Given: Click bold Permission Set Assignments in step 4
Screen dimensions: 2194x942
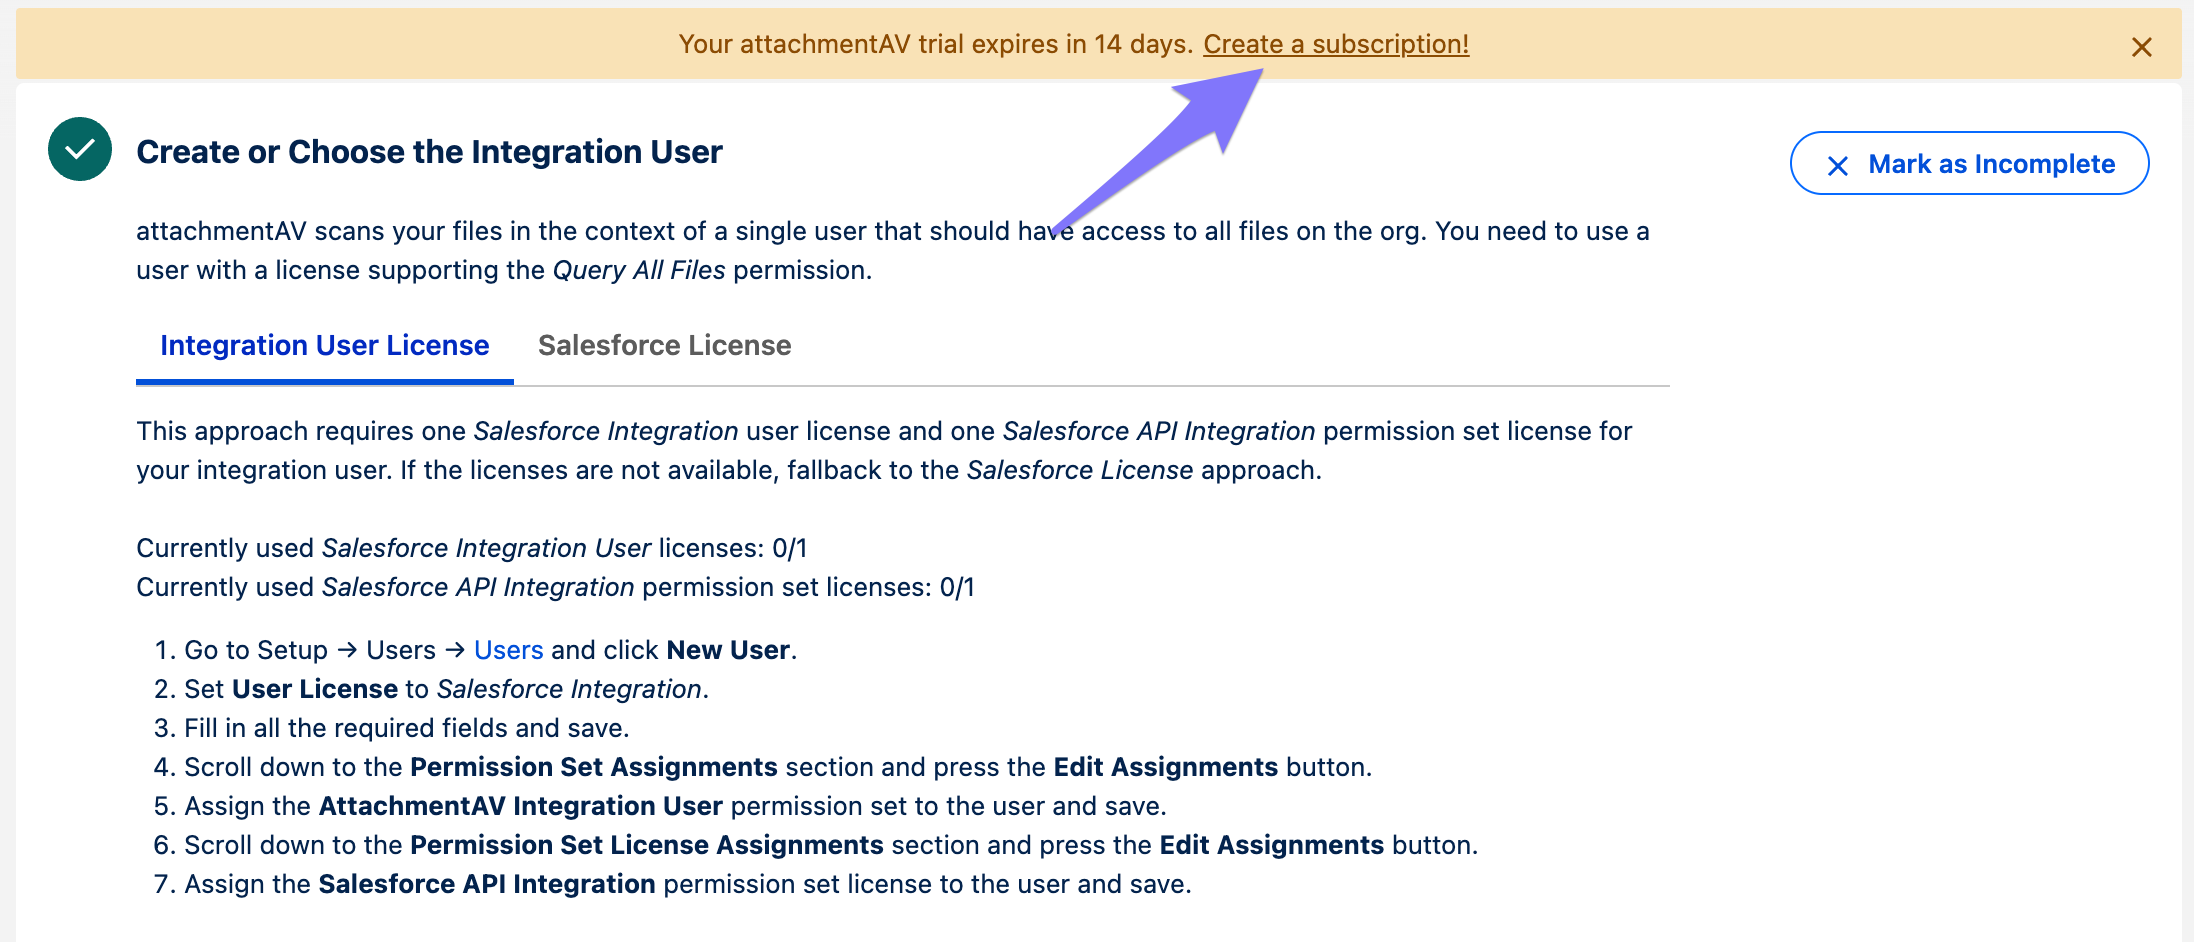Looking at the screenshot, I should [593, 767].
